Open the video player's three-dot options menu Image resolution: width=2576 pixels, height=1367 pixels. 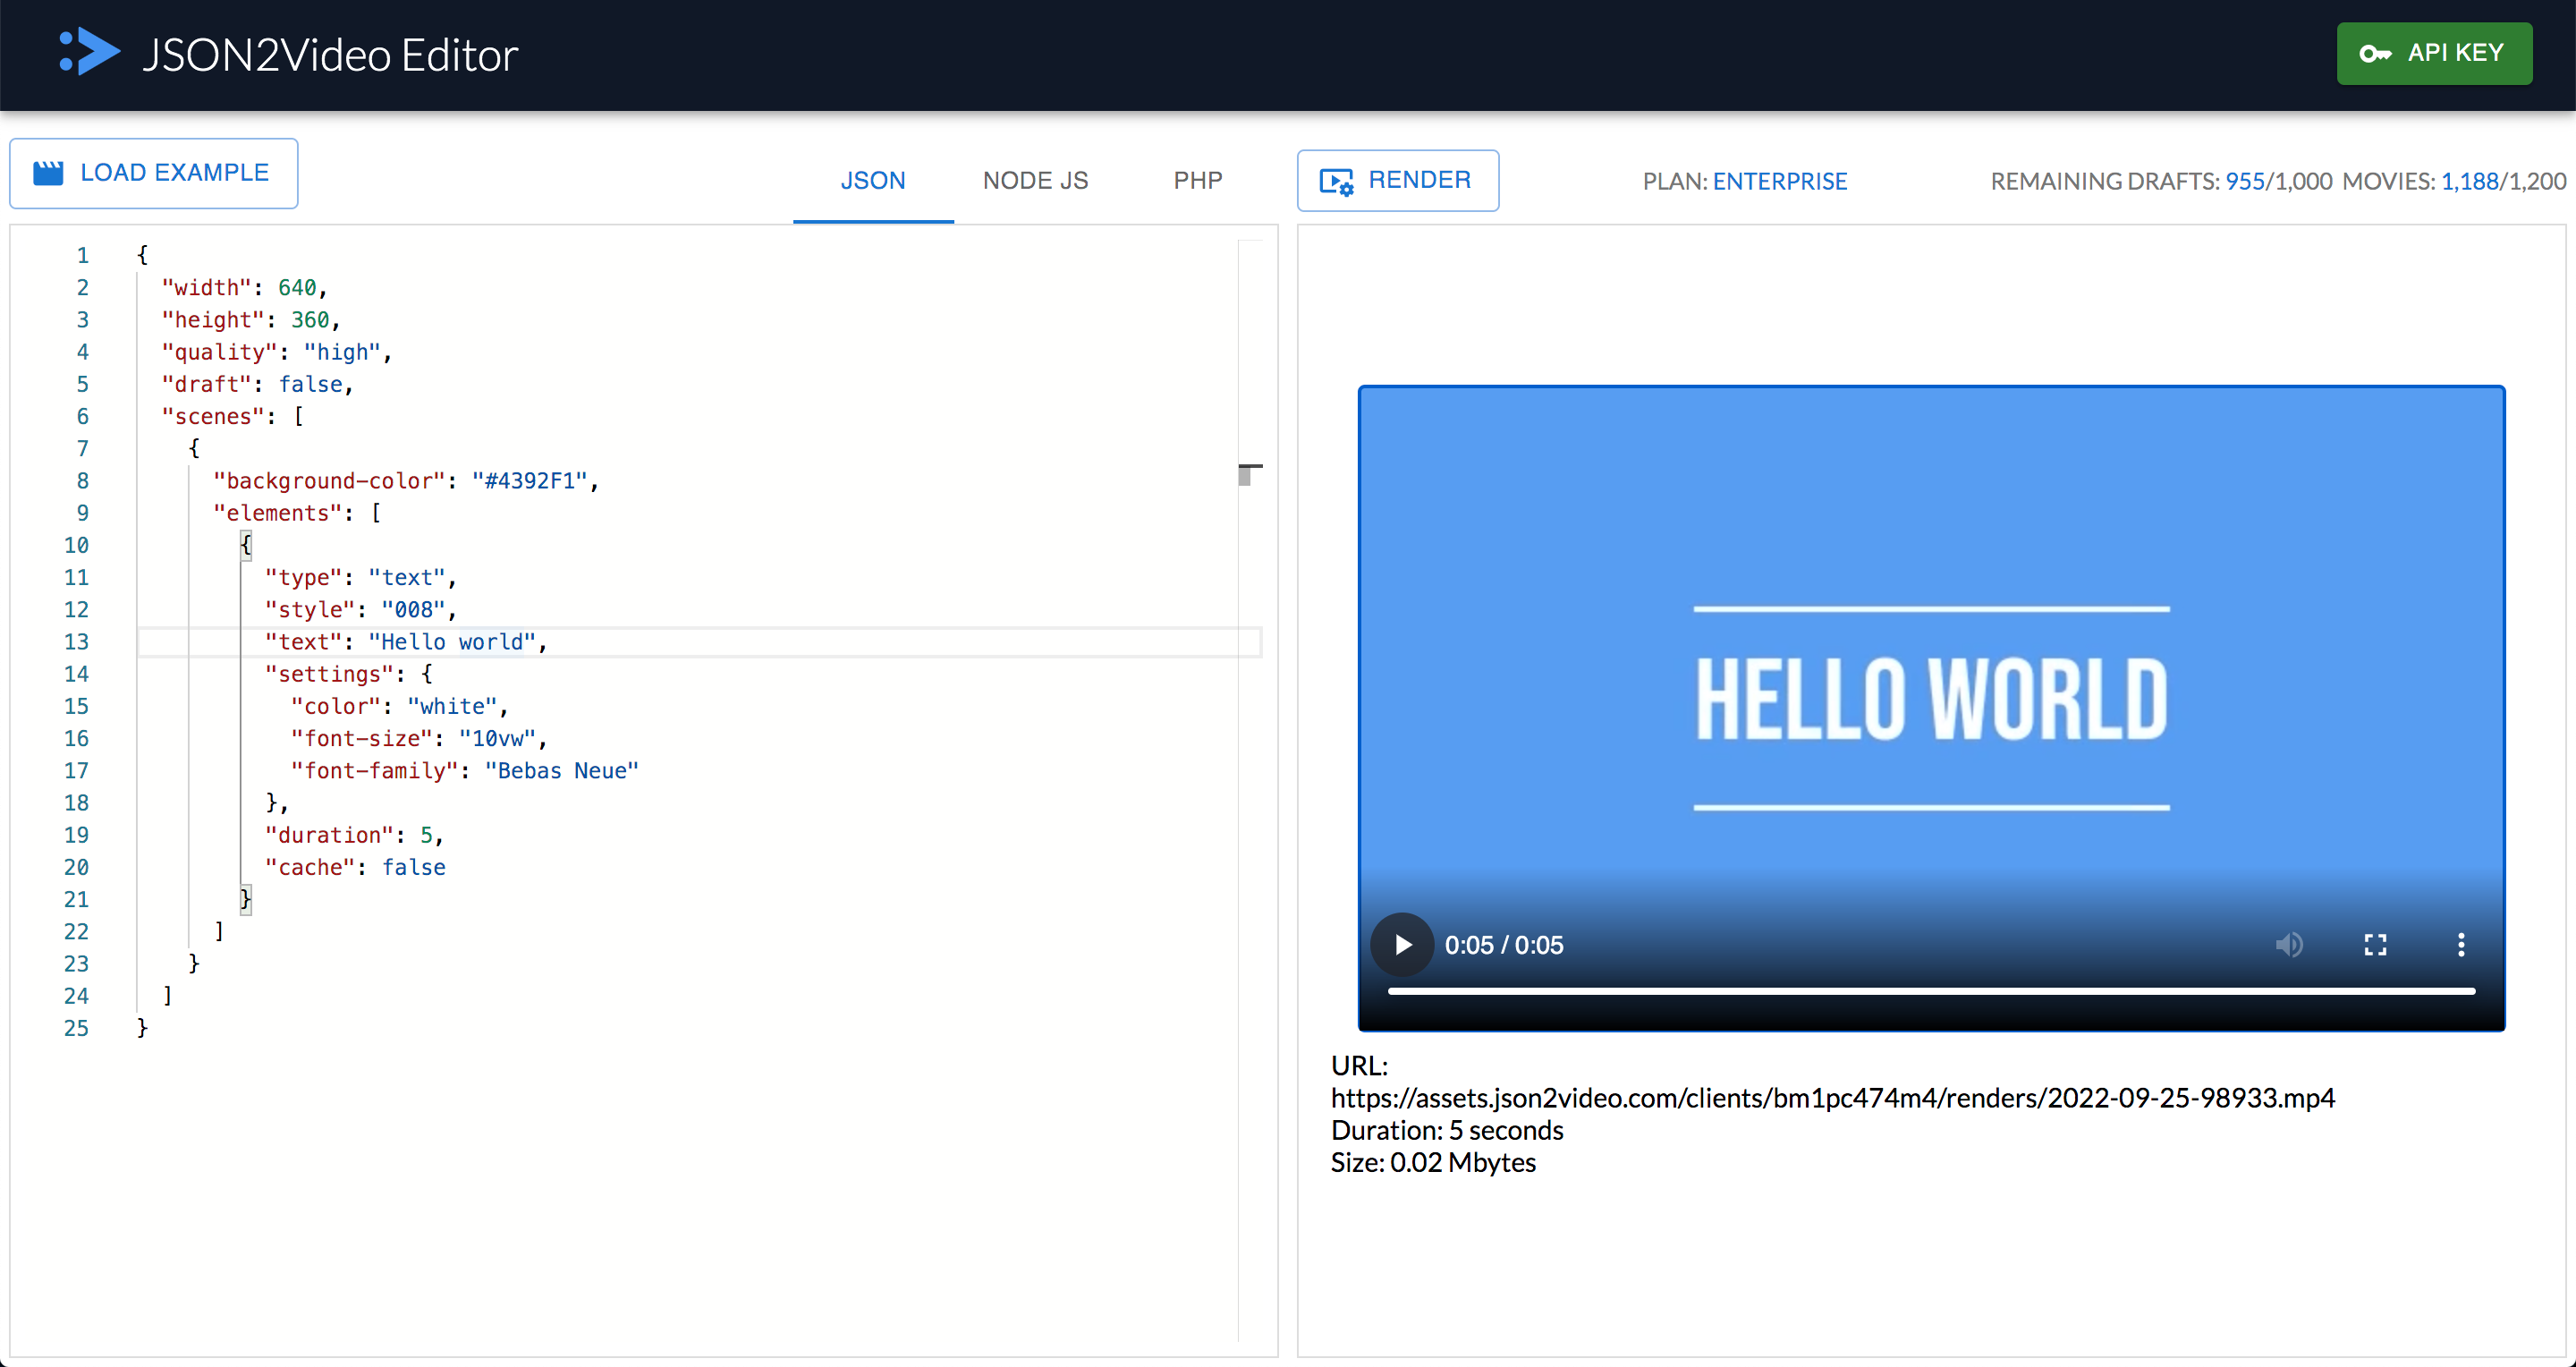2461,944
